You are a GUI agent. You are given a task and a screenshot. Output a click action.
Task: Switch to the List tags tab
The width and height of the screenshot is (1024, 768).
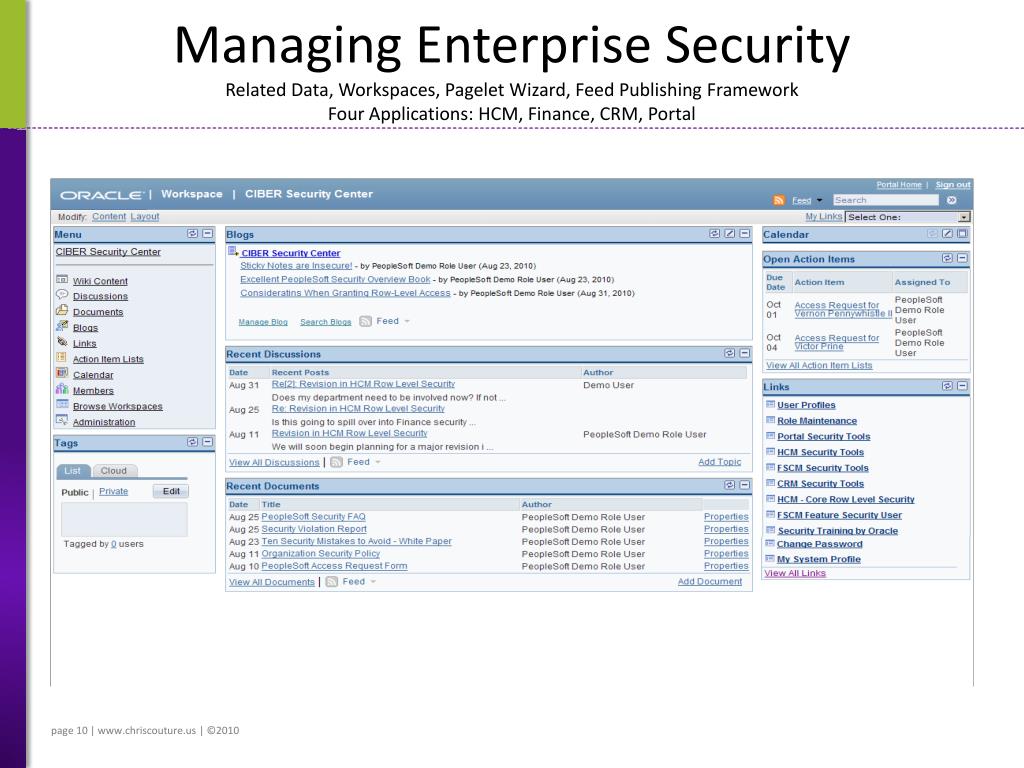click(x=72, y=471)
